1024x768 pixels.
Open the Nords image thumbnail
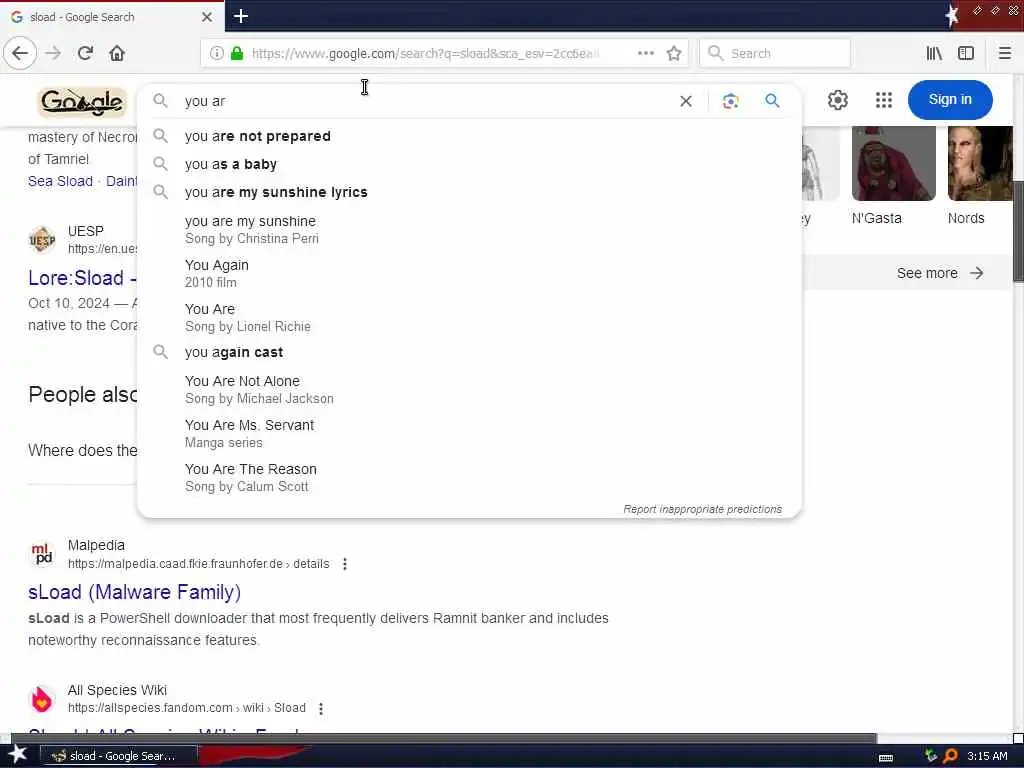click(980, 163)
